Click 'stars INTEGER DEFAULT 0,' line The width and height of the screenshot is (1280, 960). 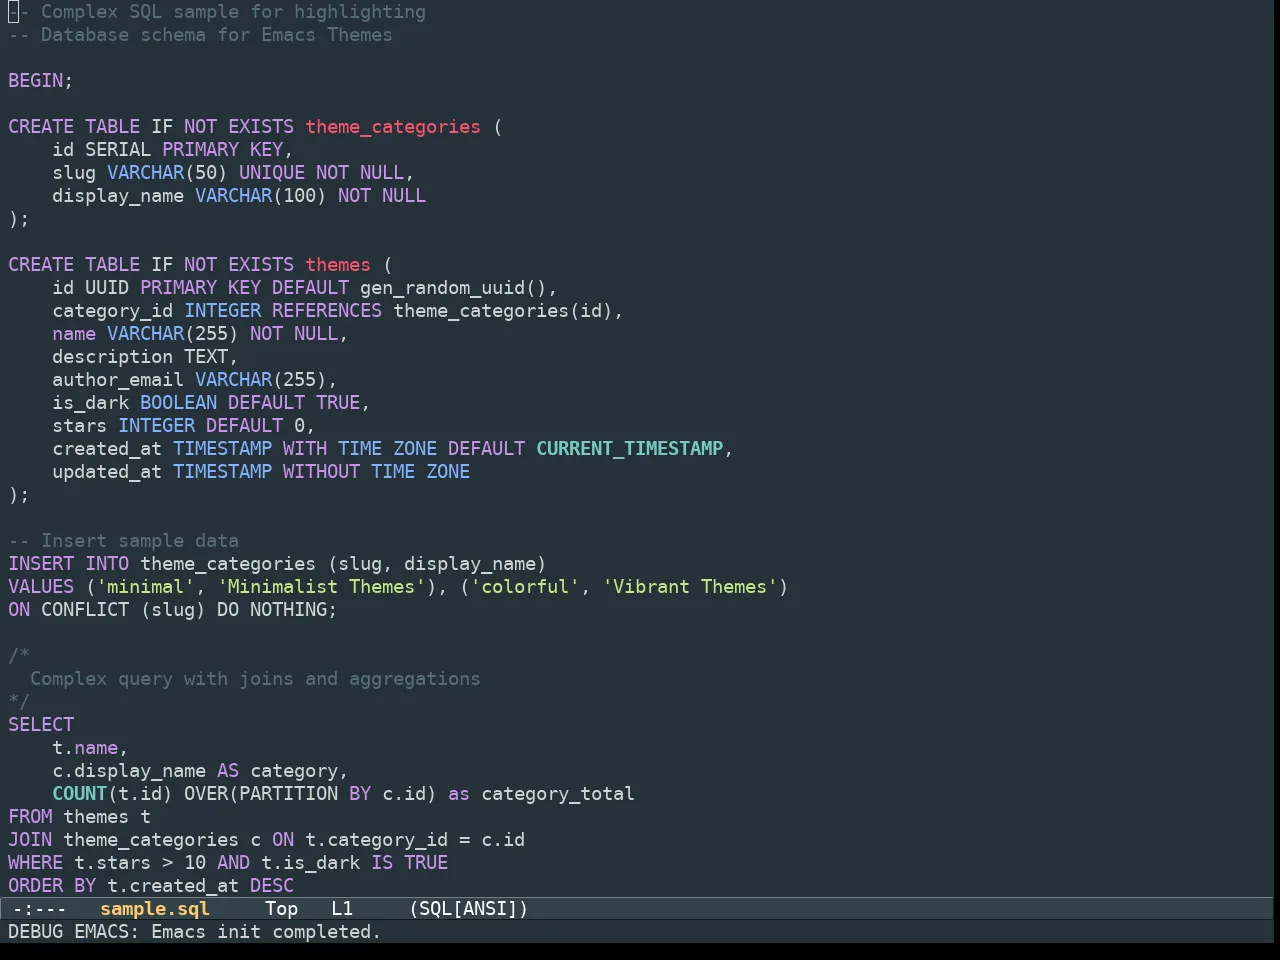pyautogui.click(x=184, y=425)
